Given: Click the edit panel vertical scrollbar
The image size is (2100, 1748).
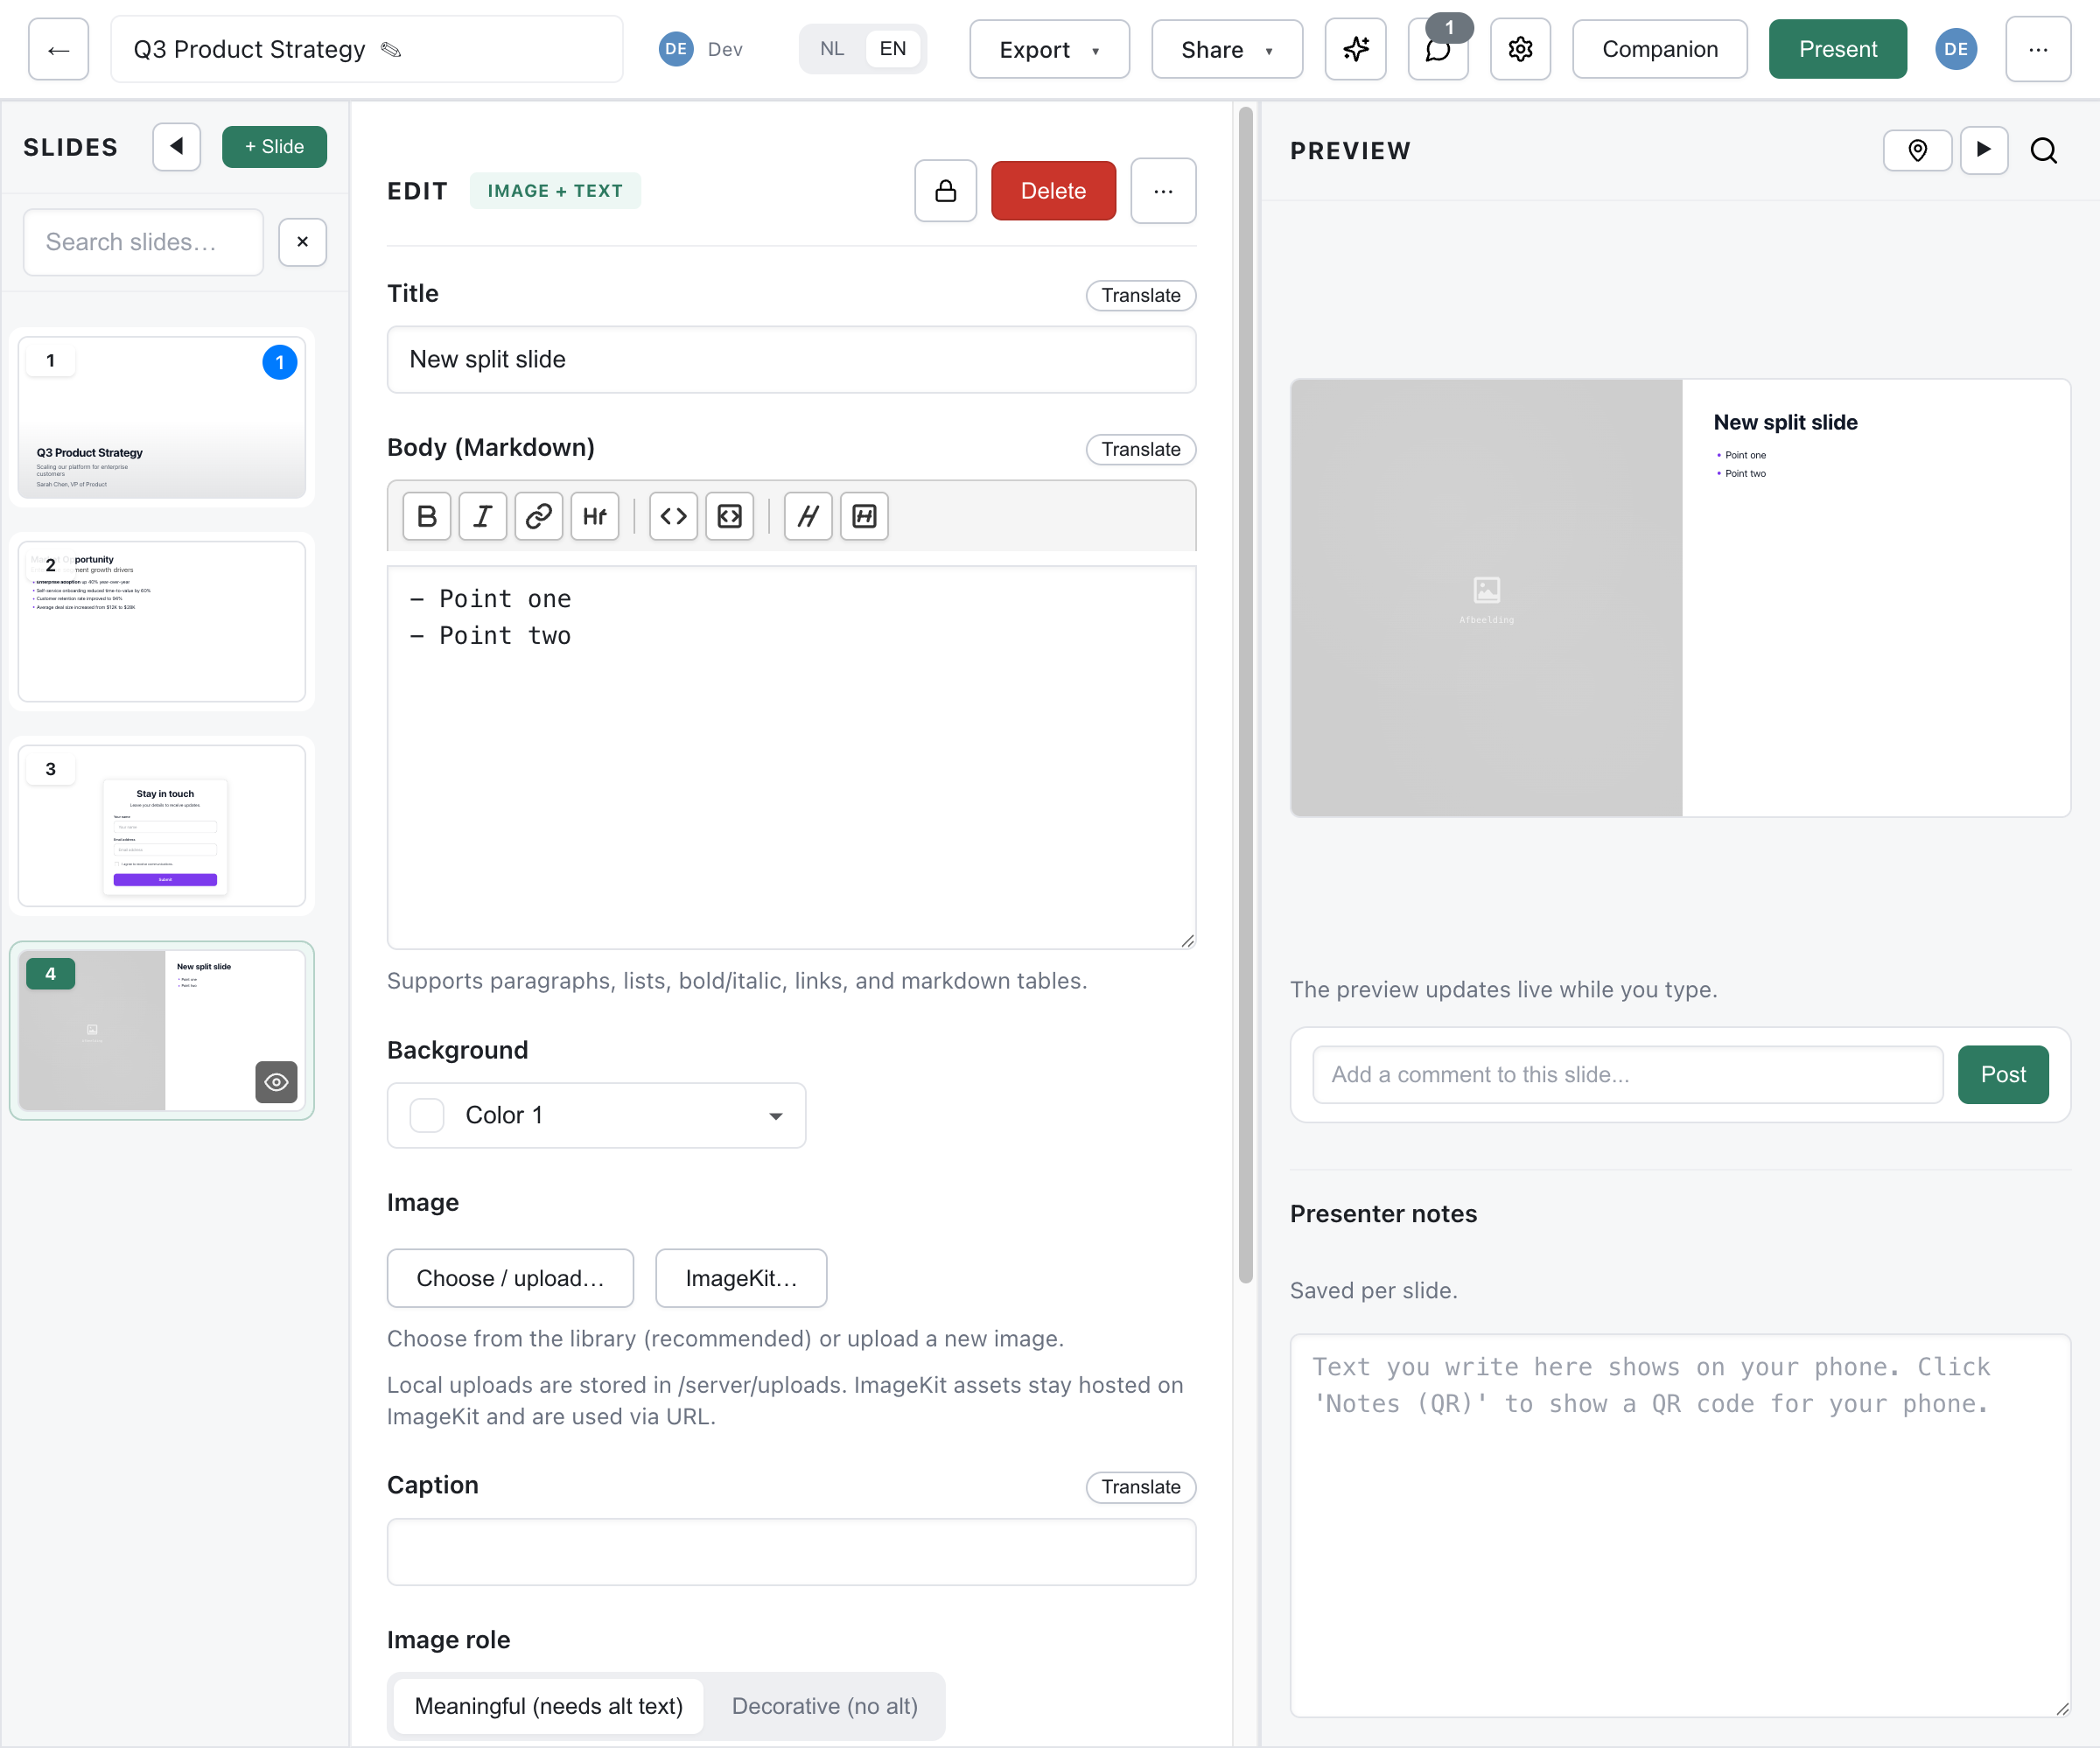Looking at the screenshot, I should pyautogui.click(x=1245, y=694).
